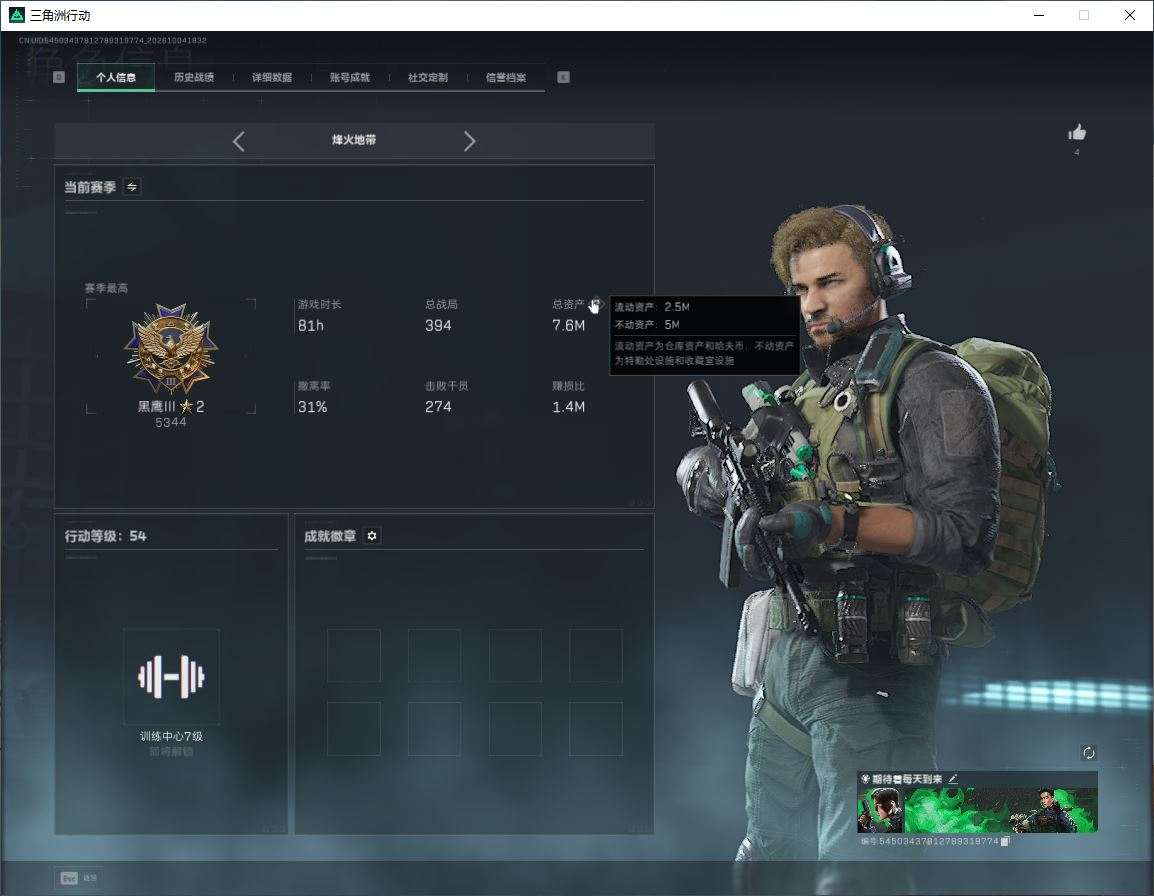Viewport: 1154px width, 896px height.
Task: Click the 撤离率 value 31%
Action: click(312, 406)
